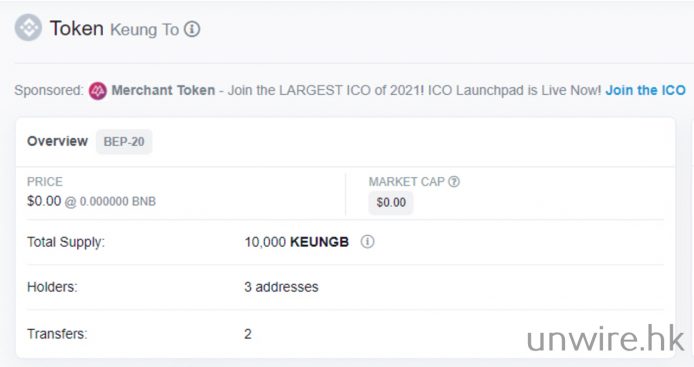
Task: Follow the Join the ICO link
Action: [x=645, y=90]
